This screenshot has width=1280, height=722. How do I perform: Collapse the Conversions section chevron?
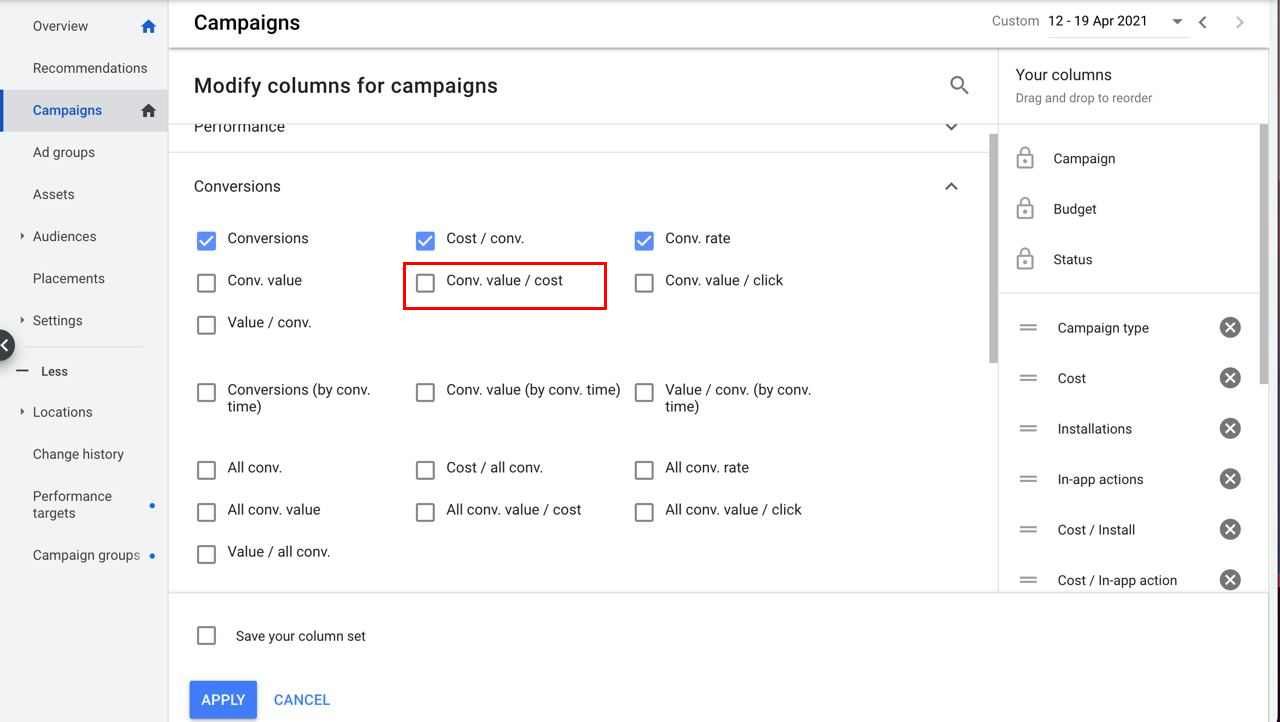pyautogui.click(x=951, y=186)
